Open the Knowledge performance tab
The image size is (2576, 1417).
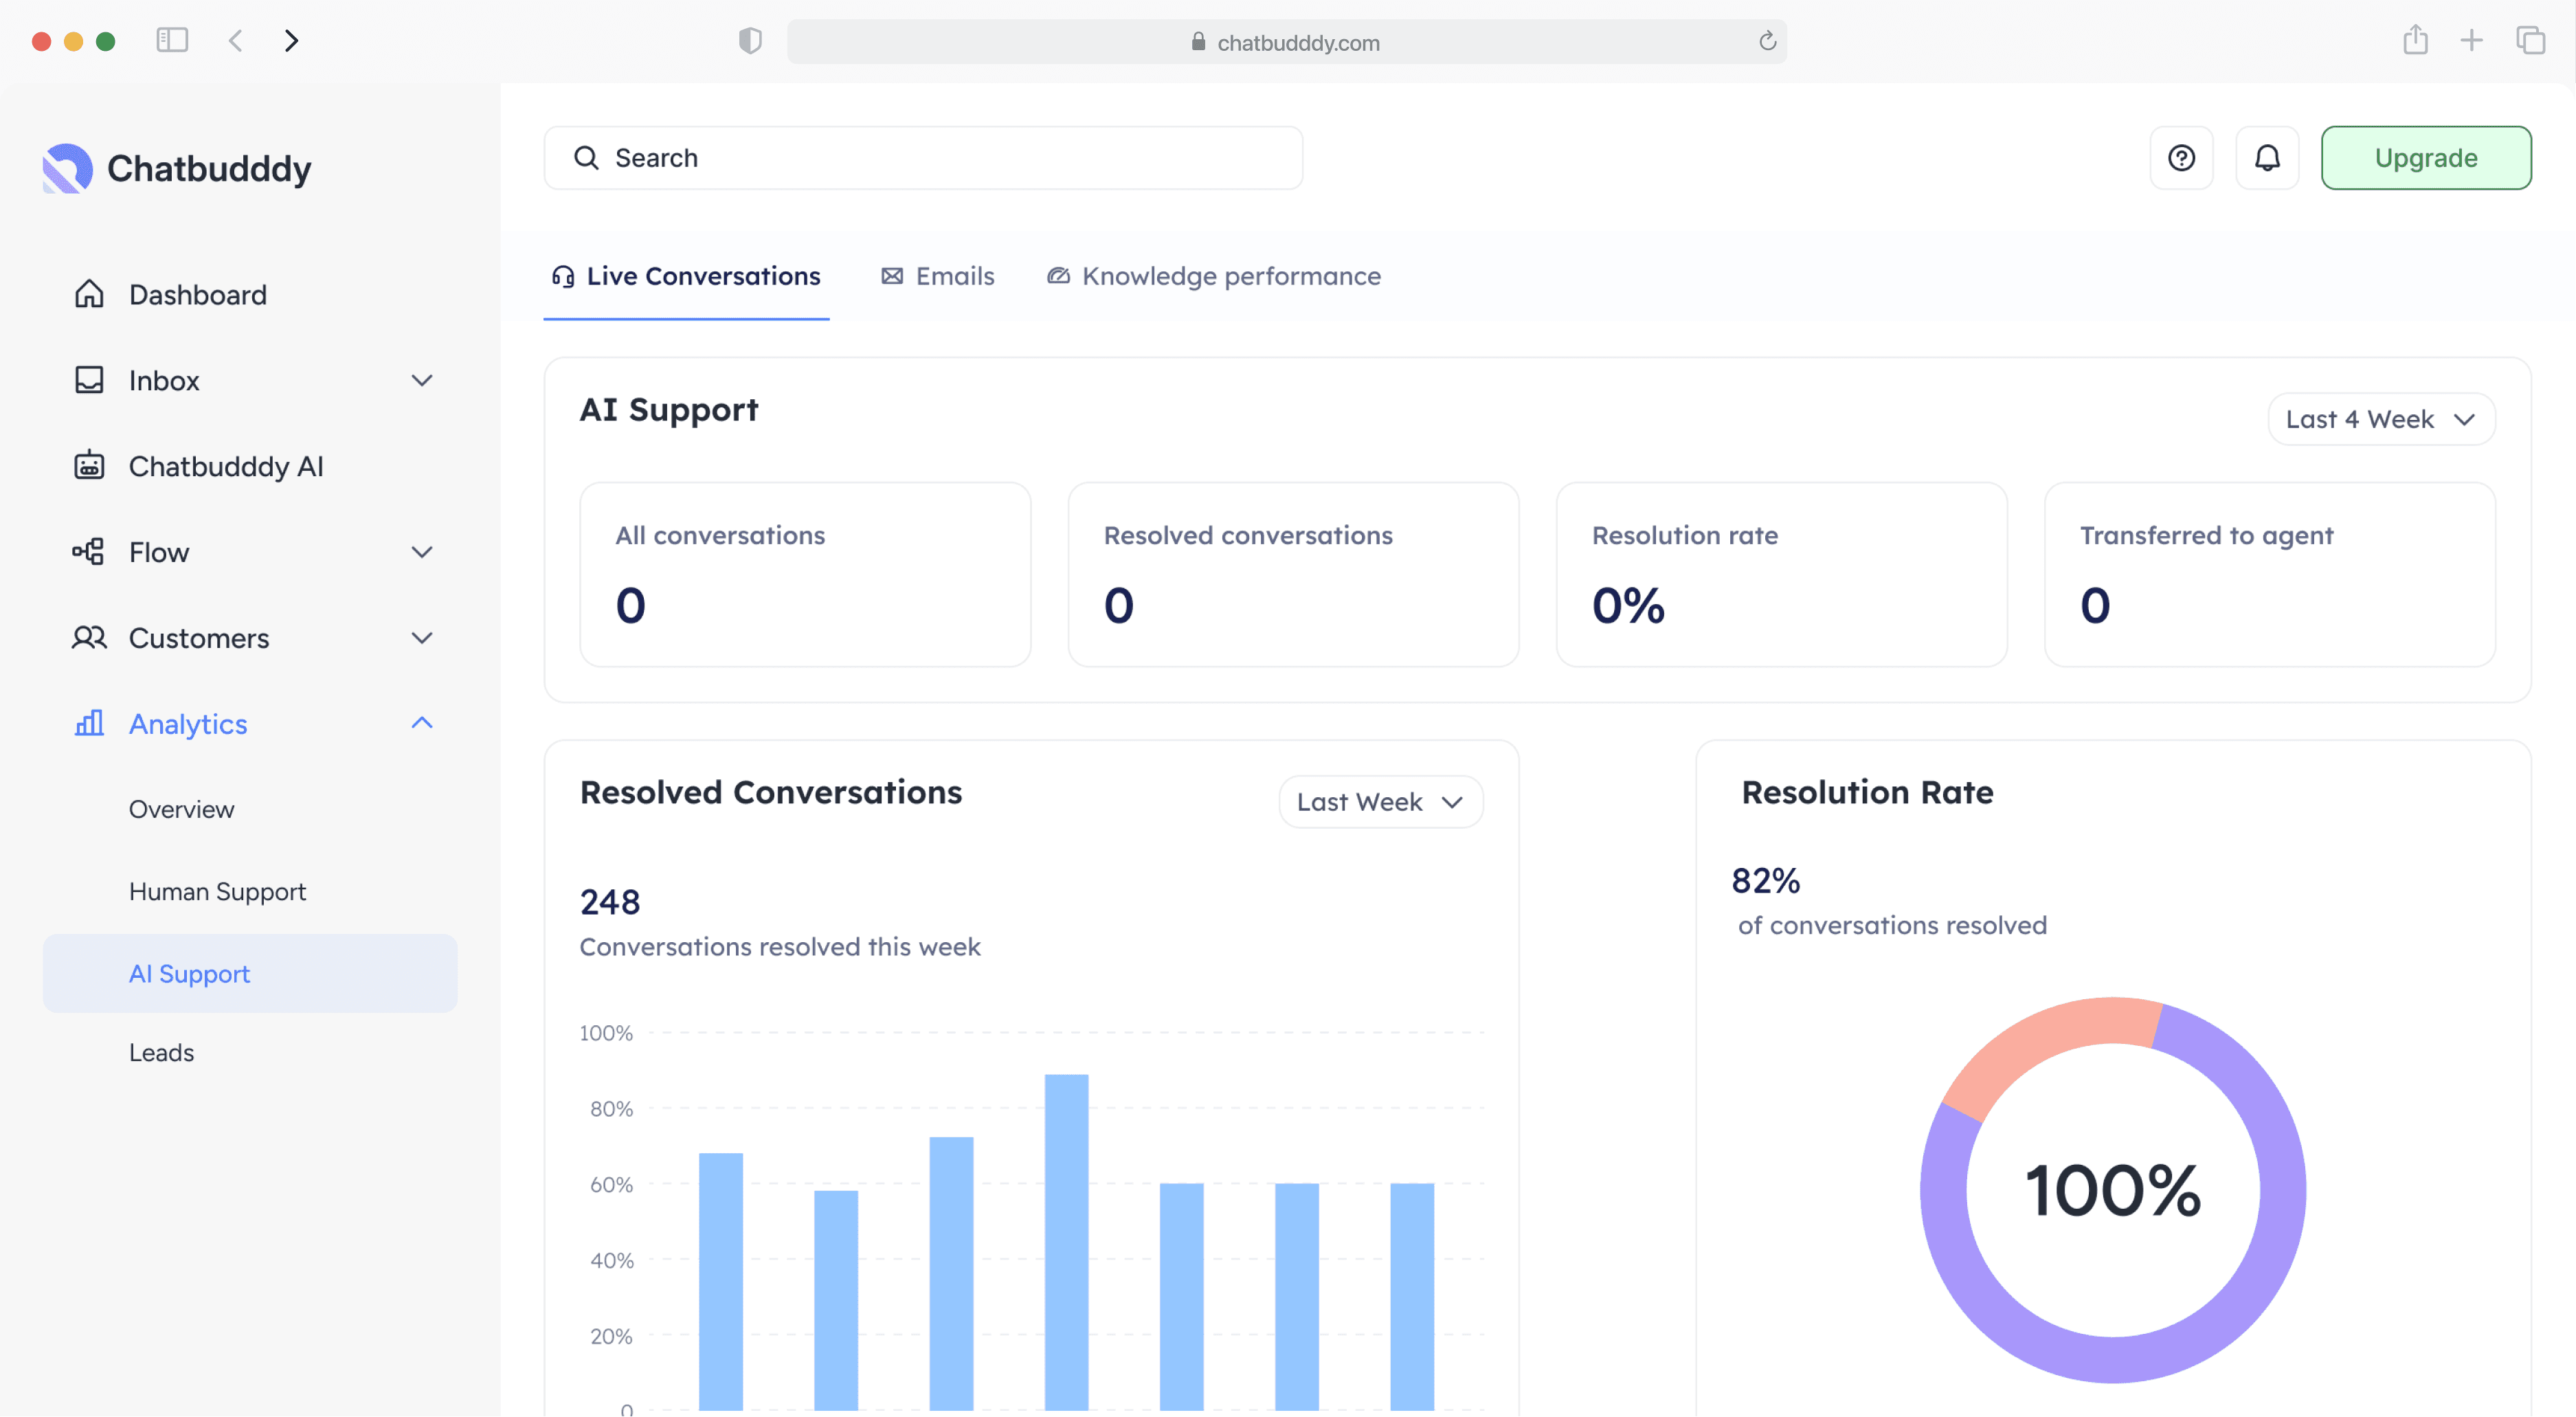(1213, 276)
